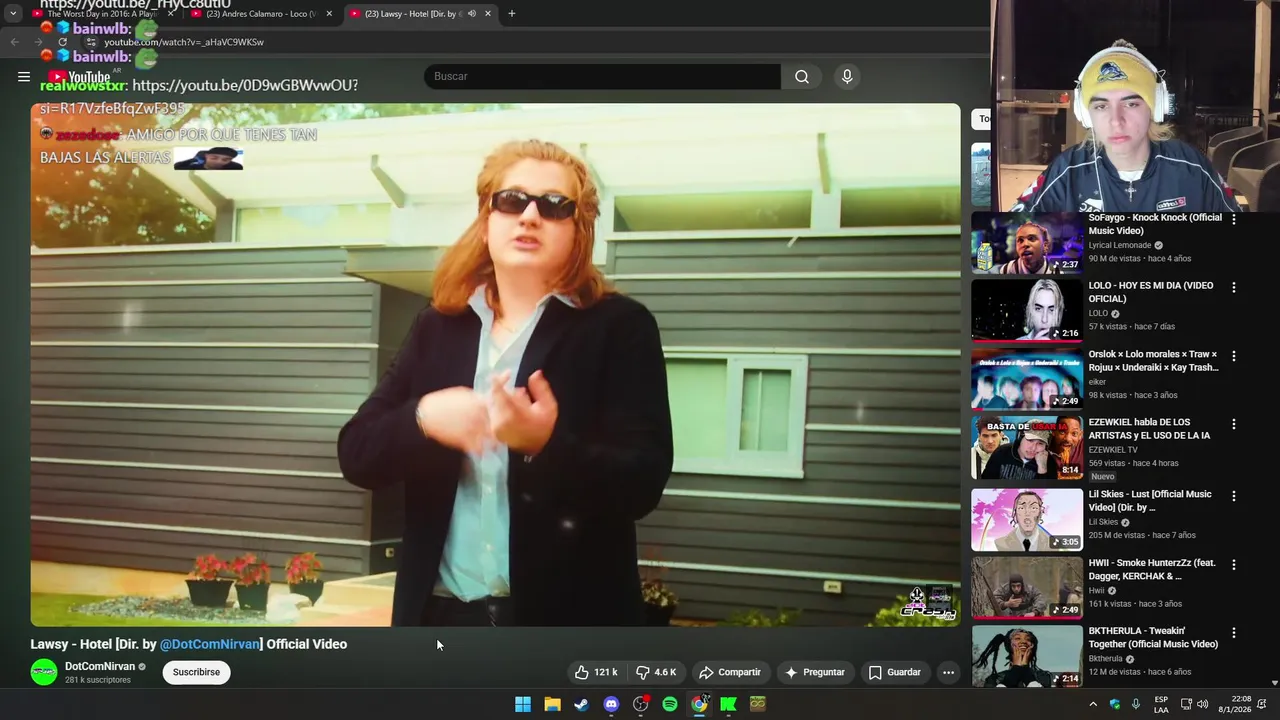Click the Windows Start button
The width and height of the screenshot is (1280, 720).
523,704
